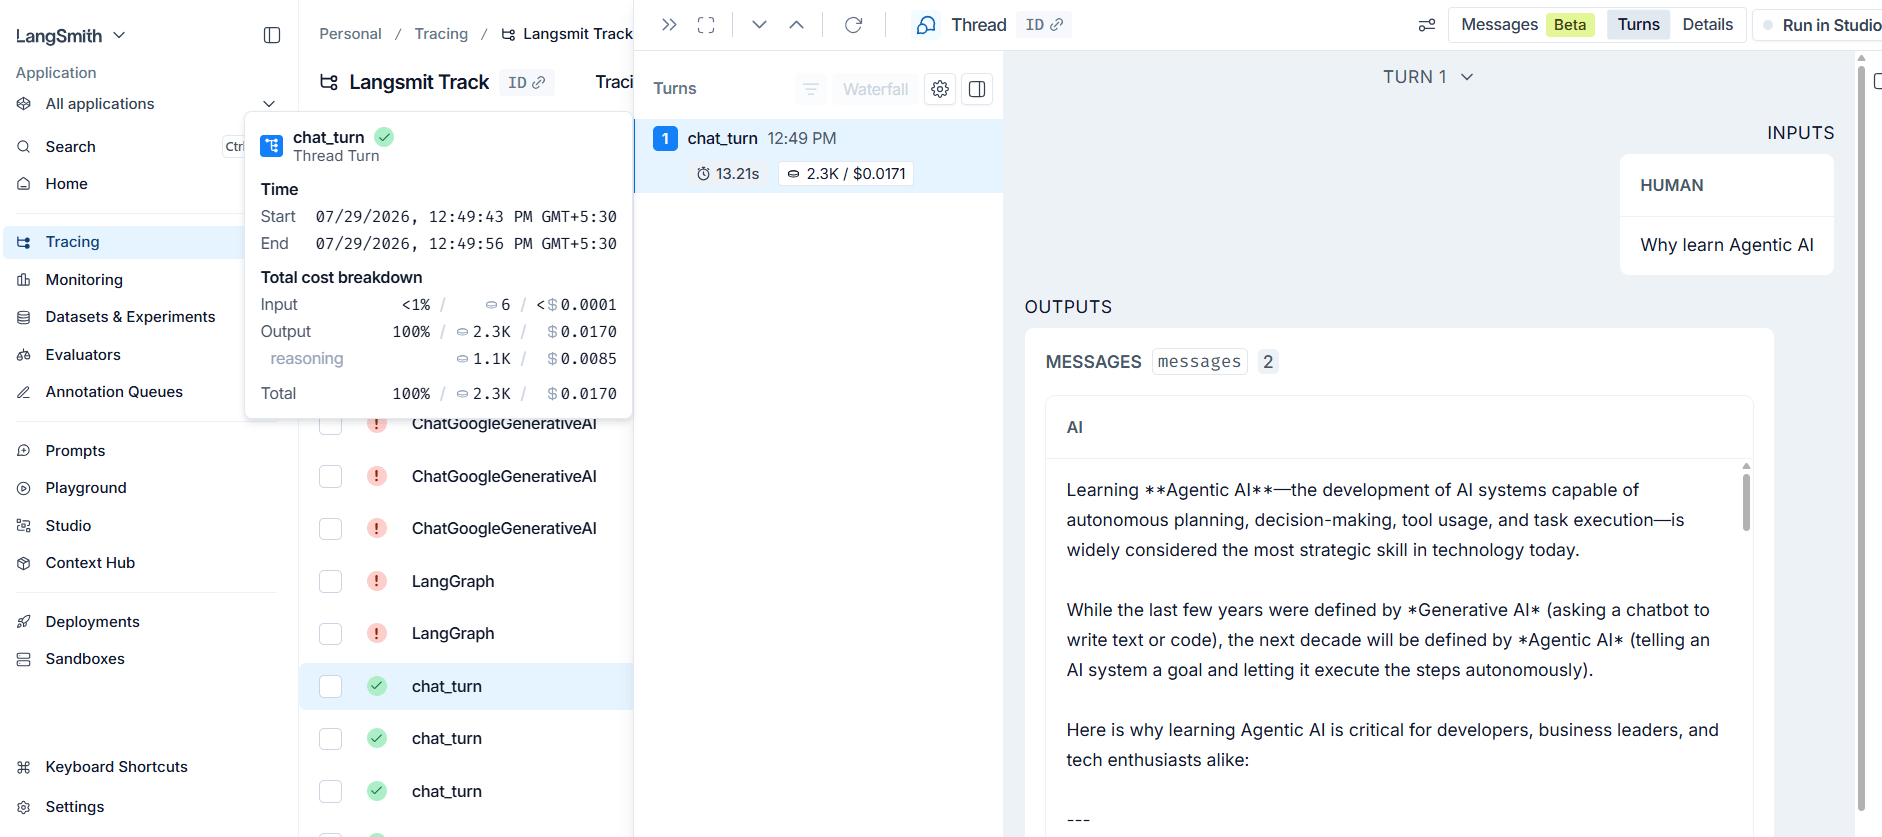1882x837 pixels.
Task: Collapse the sidebar panel toggle icon
Action: (x=272, y=35)
